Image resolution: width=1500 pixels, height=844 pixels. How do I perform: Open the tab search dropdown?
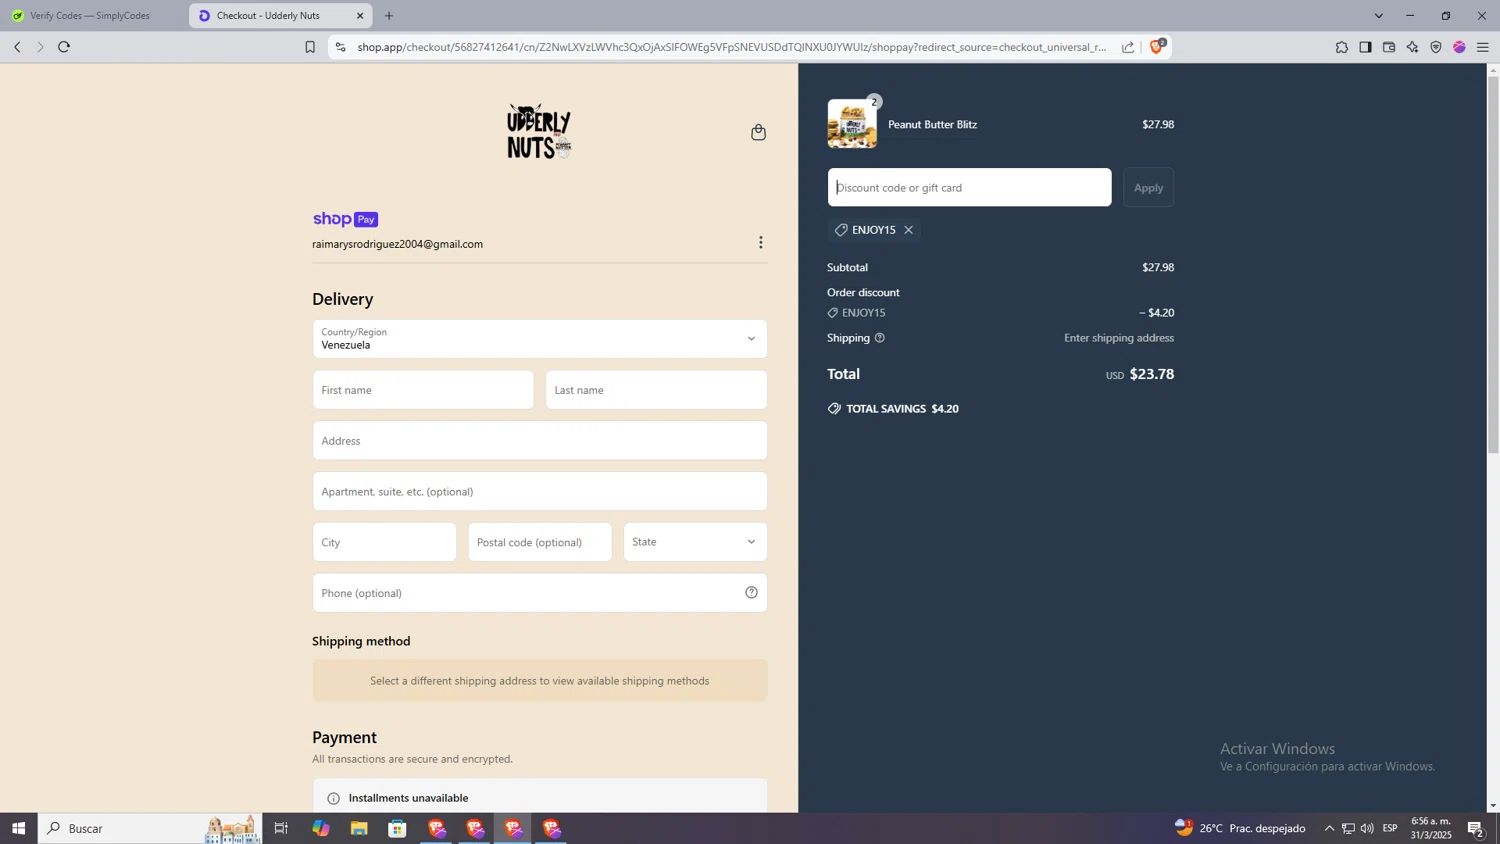(x=1378, y=16)
